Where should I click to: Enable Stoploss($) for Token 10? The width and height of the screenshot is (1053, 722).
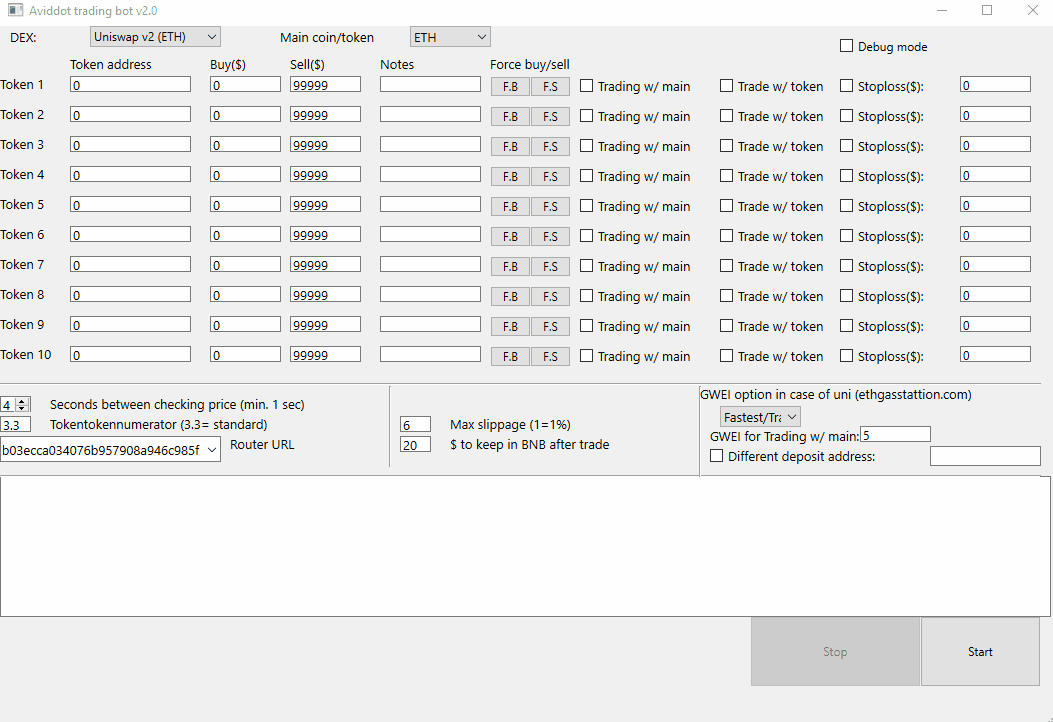(846, 356)
